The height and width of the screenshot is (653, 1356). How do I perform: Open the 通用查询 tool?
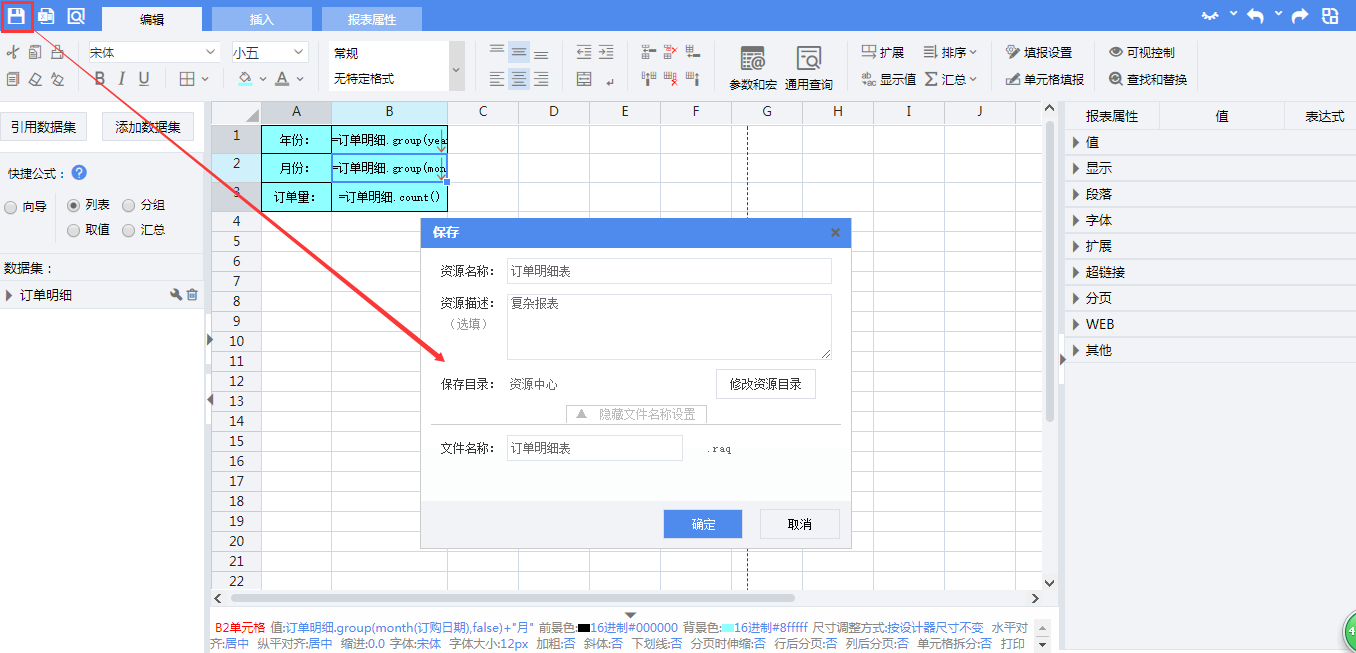[x=808, y=67]
